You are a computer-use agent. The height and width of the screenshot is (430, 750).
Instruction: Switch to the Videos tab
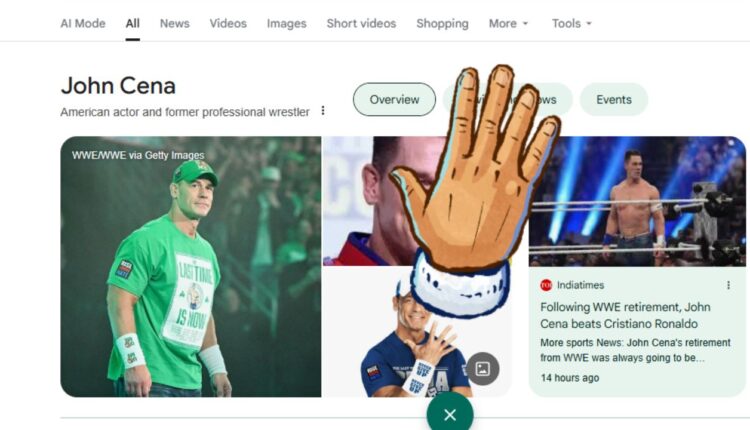(x=228, y=23)
